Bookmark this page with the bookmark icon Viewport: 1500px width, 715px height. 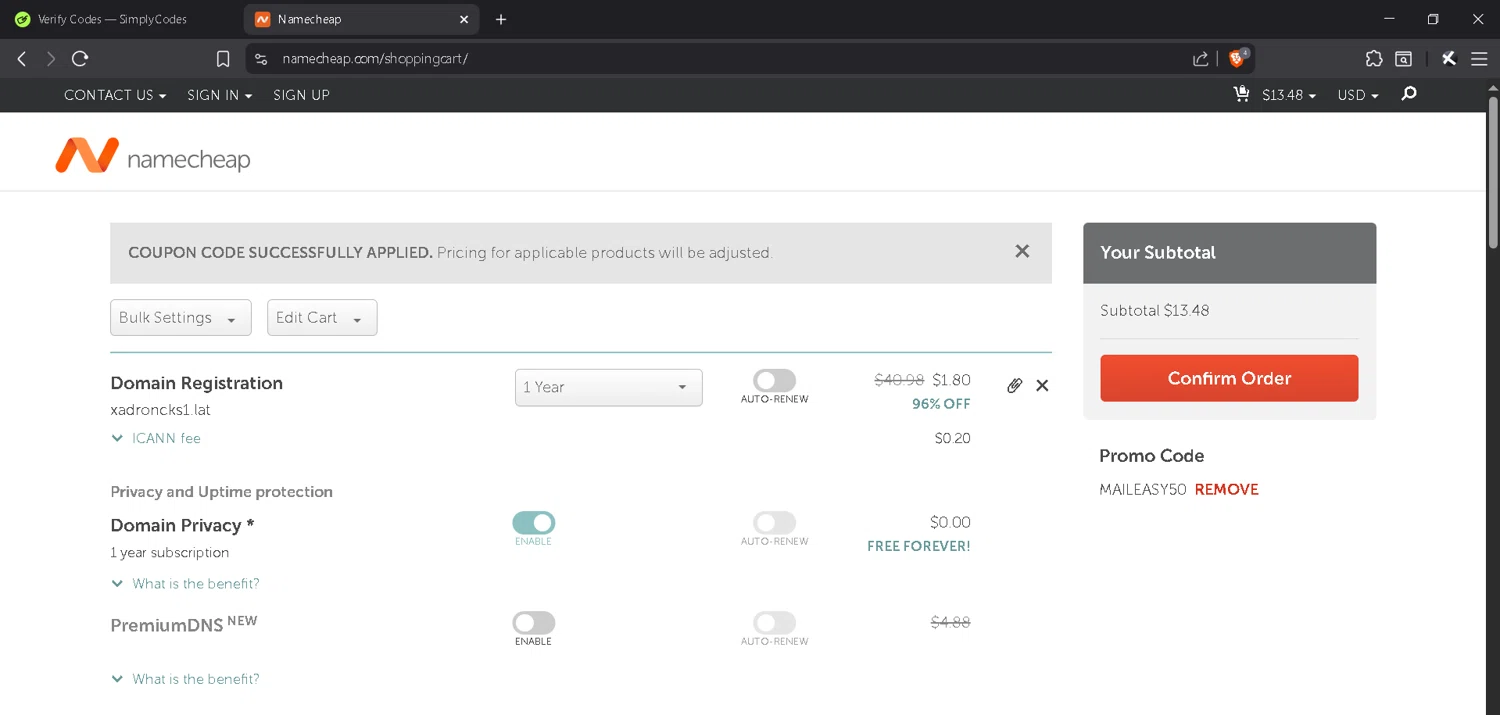tap(223, 59)
